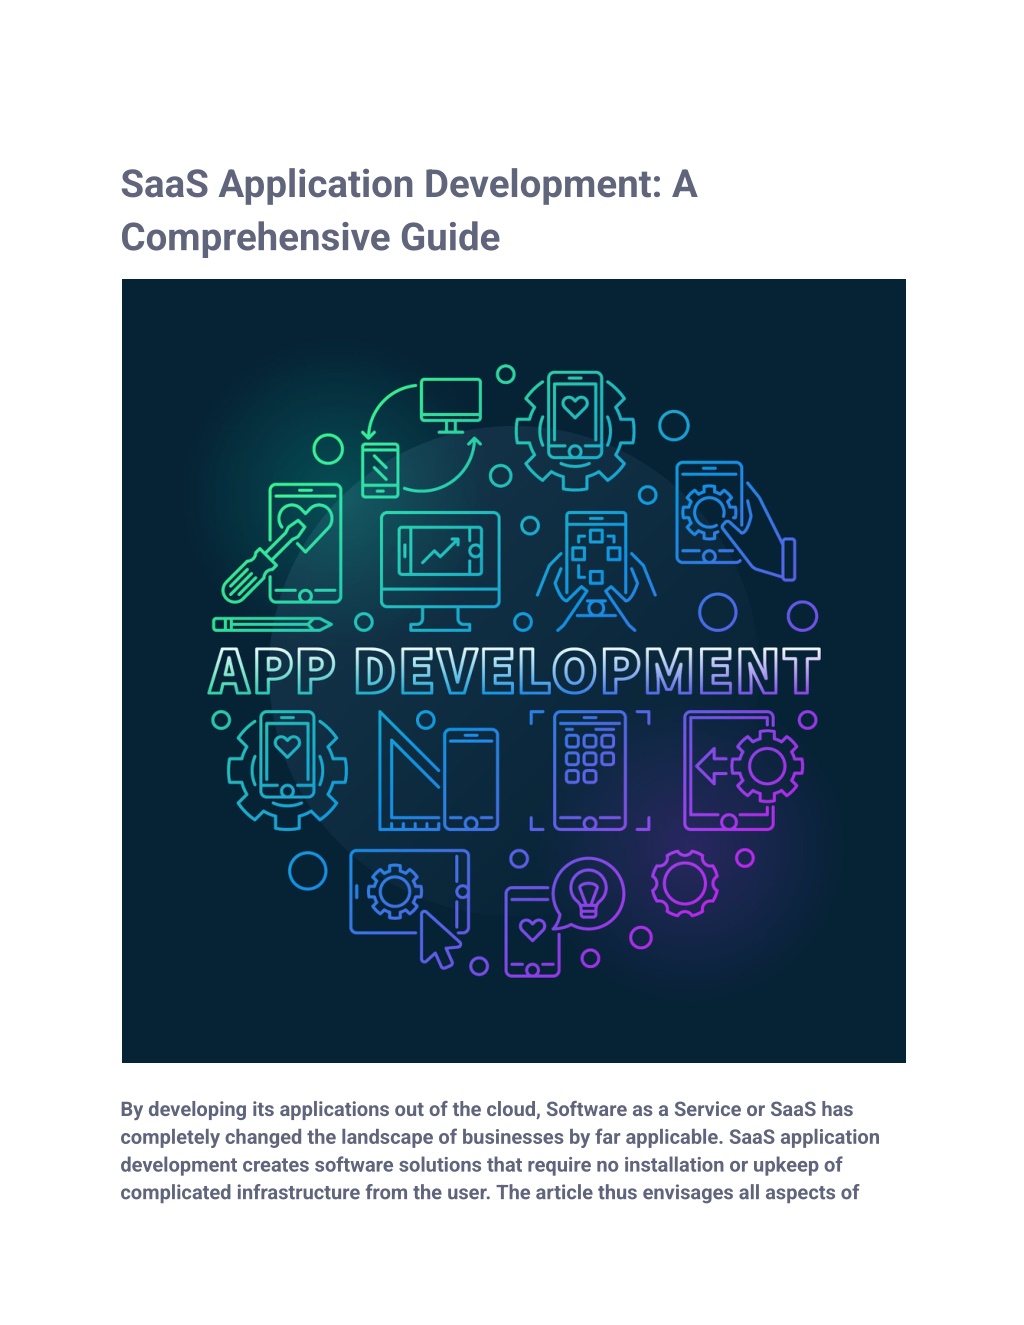Click the 'SaaS Application Development: A' title line

408,185
